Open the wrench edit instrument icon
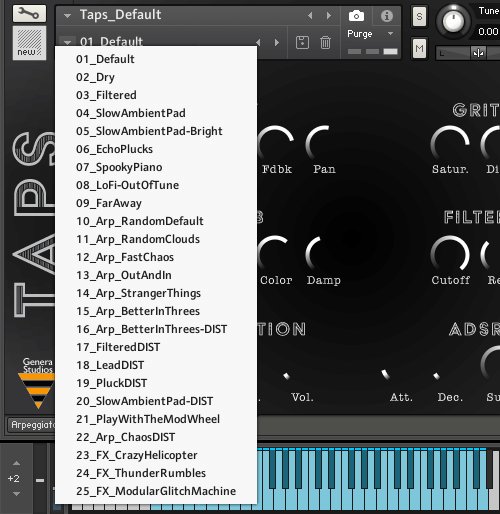Image resolution: width=500 pixels, height=514 pixels. (29, 13)
